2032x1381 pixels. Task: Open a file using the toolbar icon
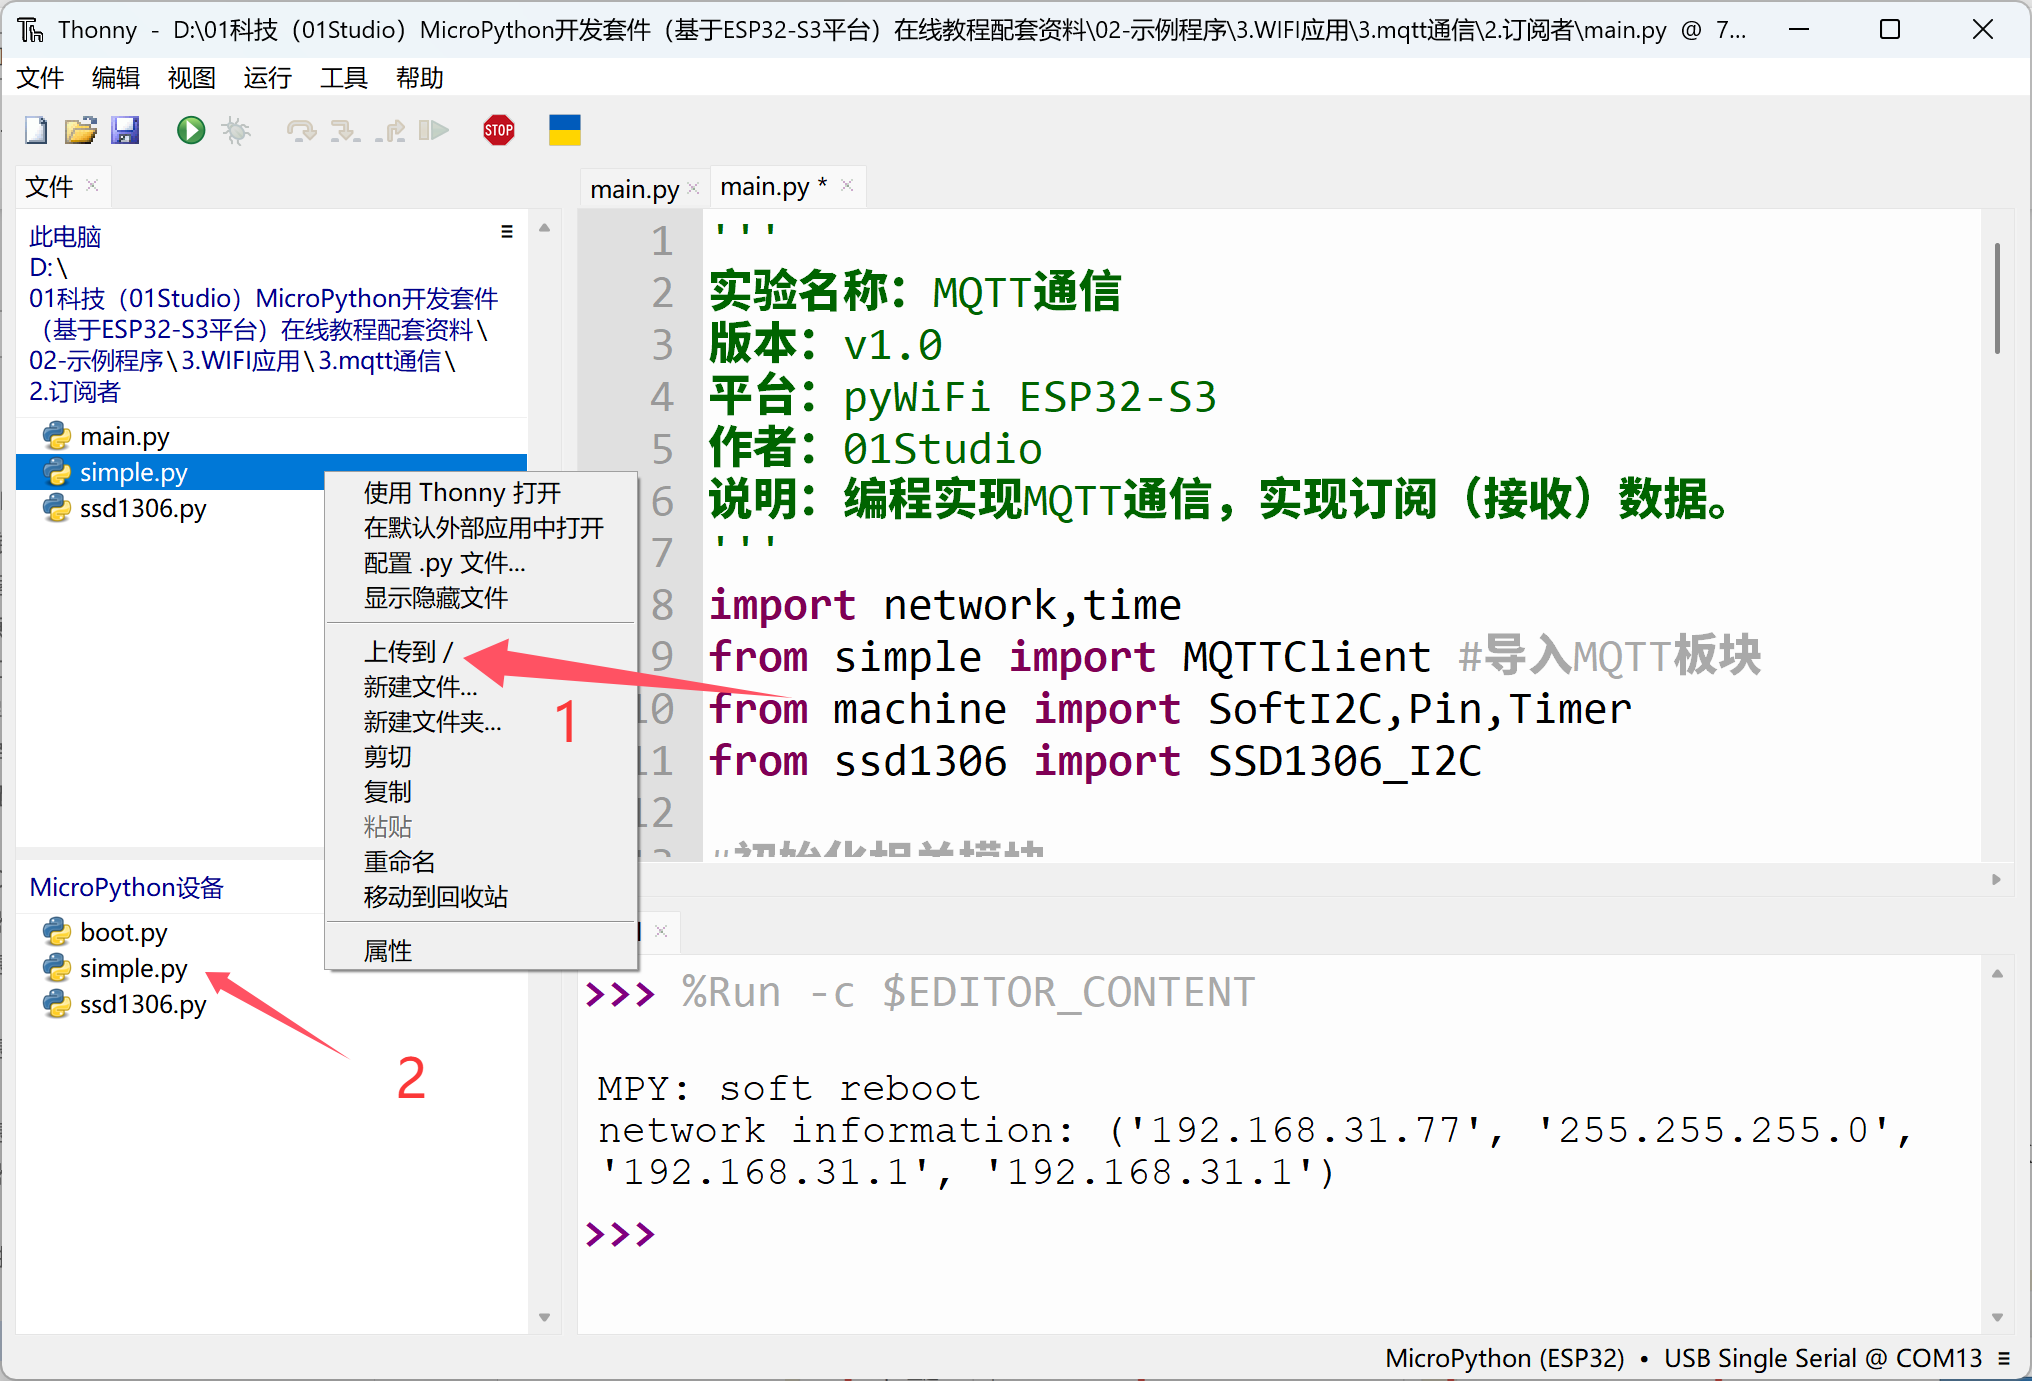80,130
